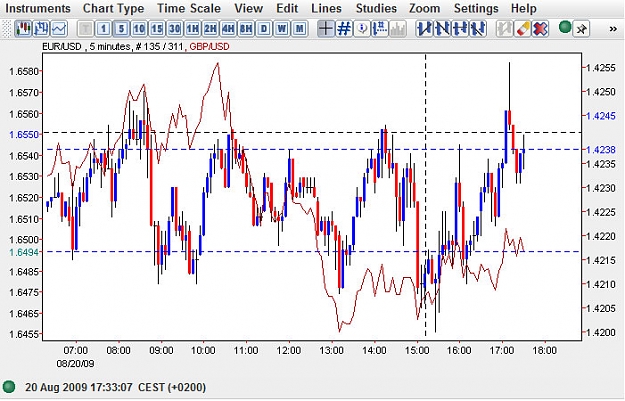
Task: Open the Studies menu
Action: click(x=376, y=8)
